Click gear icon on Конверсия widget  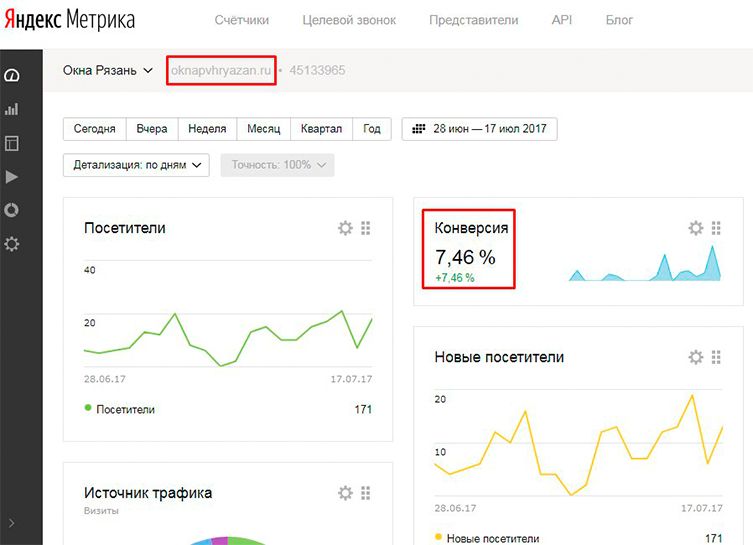point(696,228)
